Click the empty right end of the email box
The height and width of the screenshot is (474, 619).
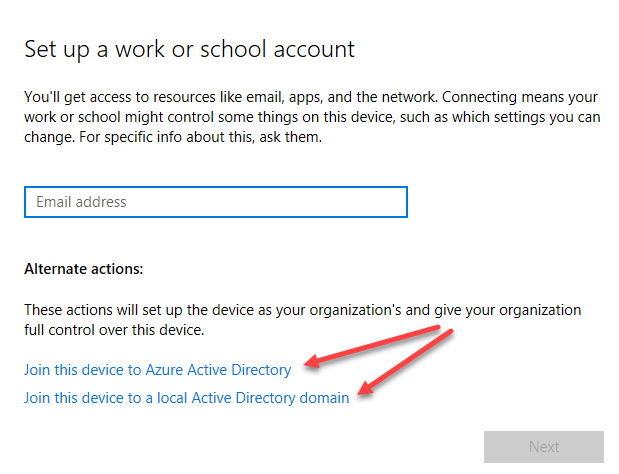[380, 202]
